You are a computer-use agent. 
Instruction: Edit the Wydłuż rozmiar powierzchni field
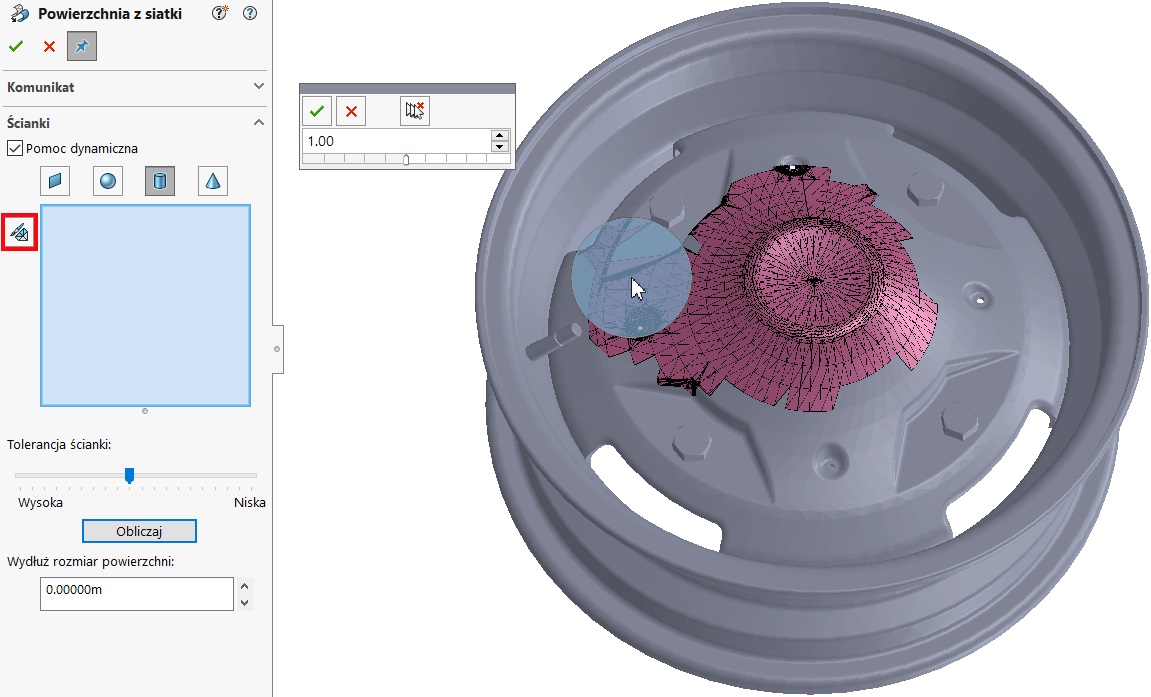(x=137, y=594)
